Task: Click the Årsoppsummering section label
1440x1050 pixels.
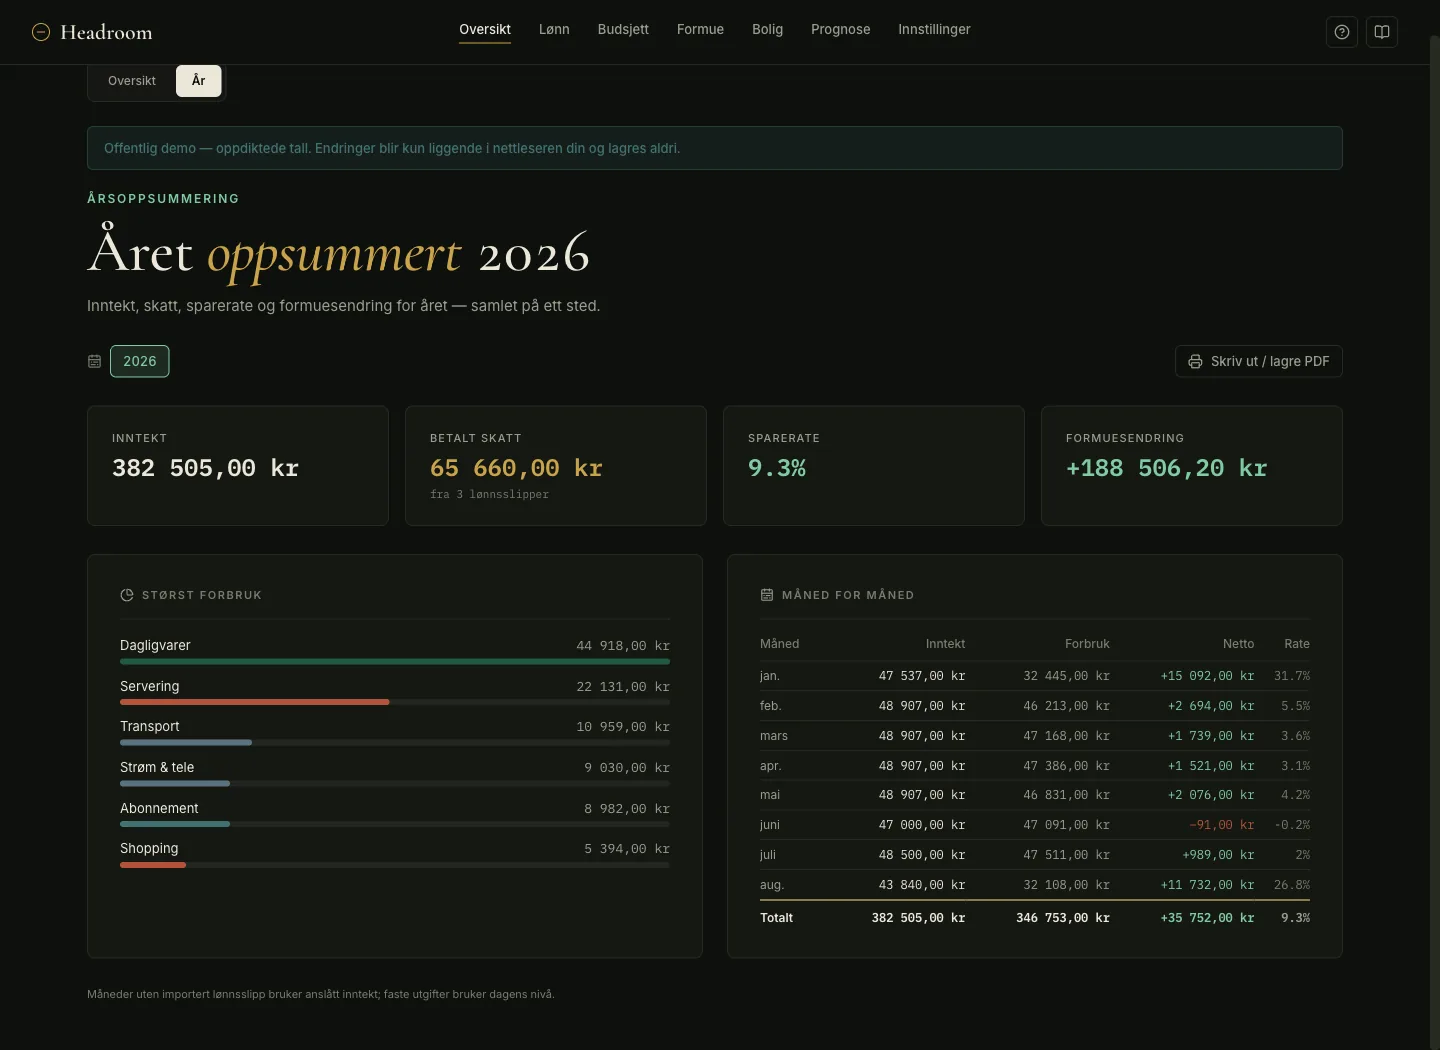Action: (x=163, y=199)
